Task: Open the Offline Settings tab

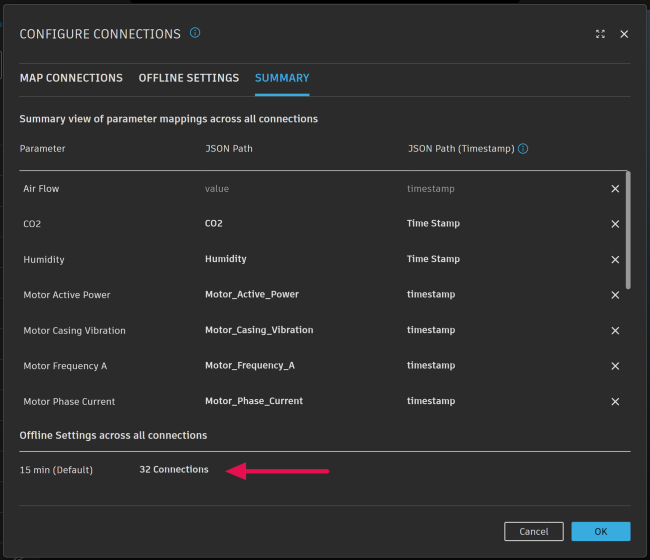Action: (188, 78)
